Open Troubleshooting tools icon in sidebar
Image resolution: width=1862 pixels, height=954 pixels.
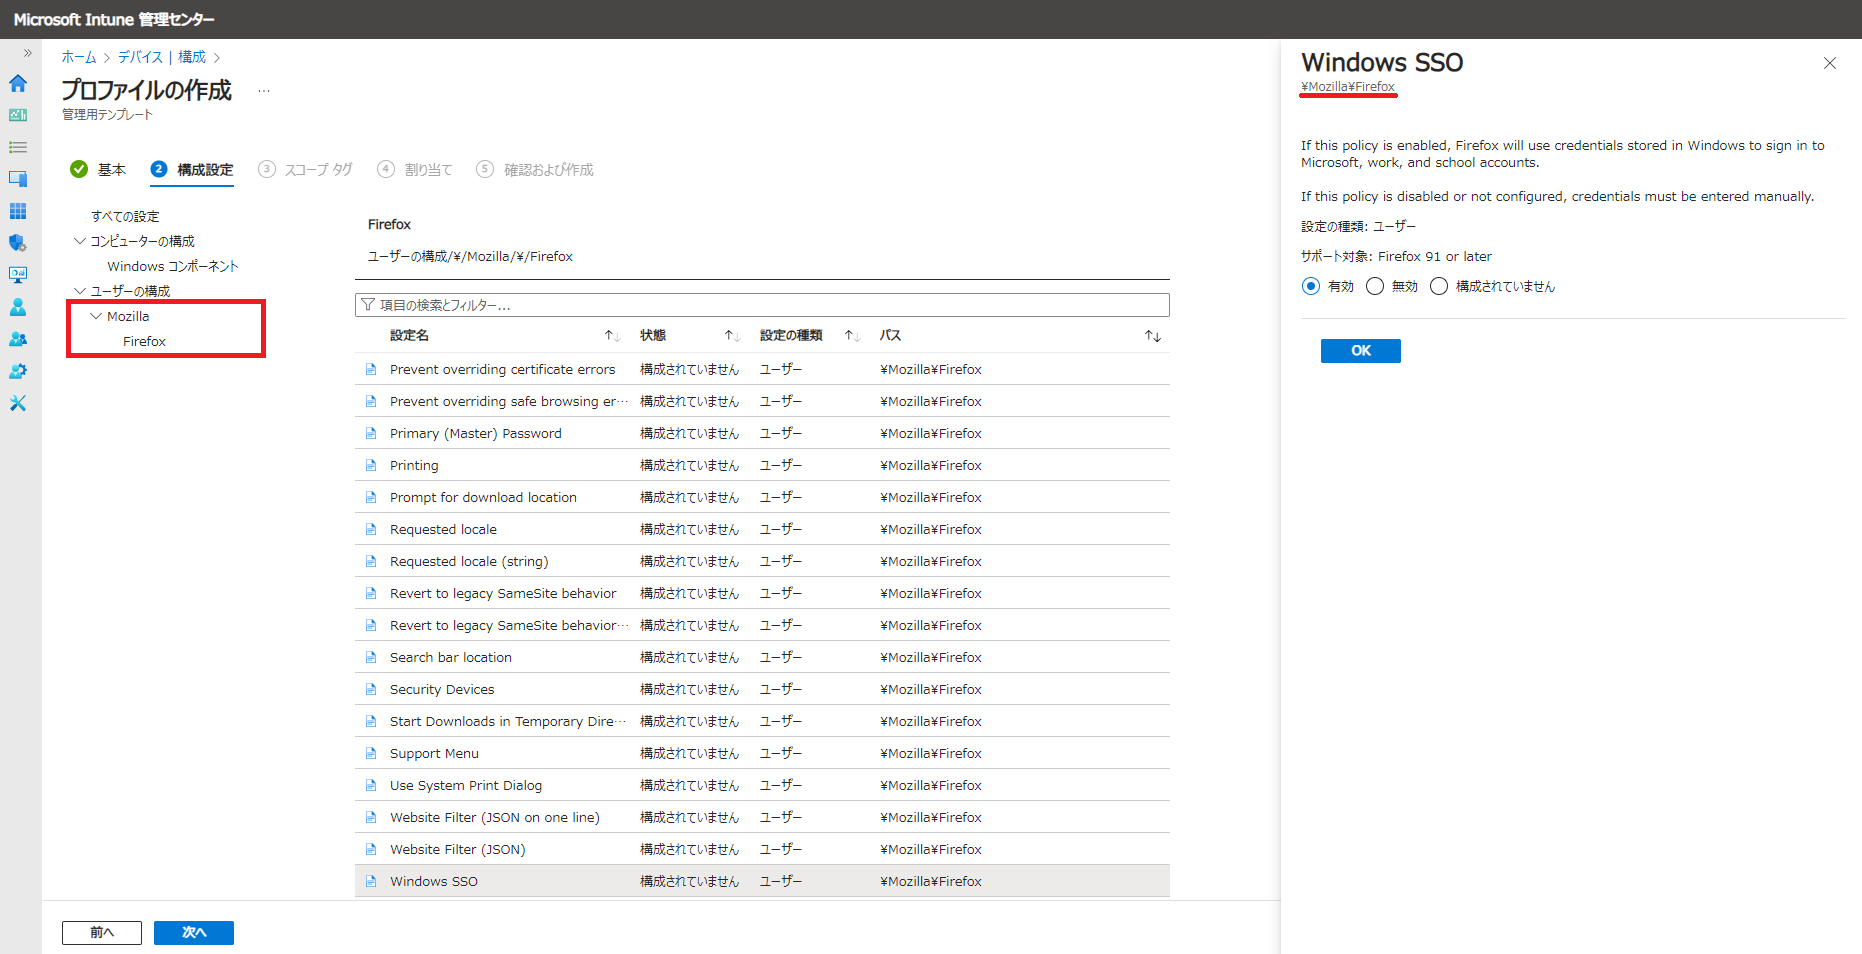tap(18, 403)
